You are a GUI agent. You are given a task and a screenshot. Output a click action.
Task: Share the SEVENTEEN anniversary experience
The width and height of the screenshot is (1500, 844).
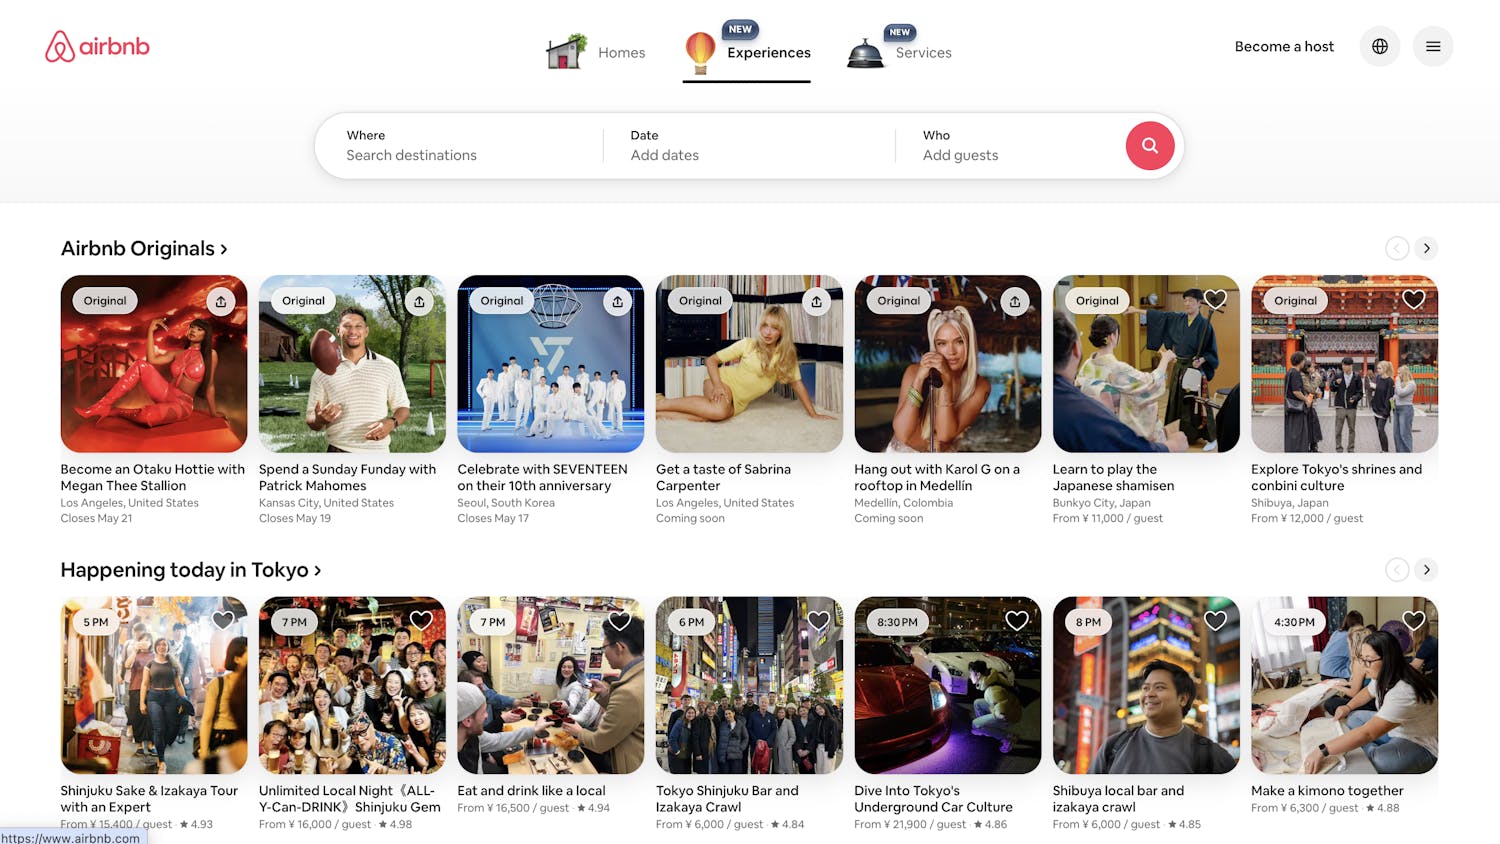pos(618,301)
